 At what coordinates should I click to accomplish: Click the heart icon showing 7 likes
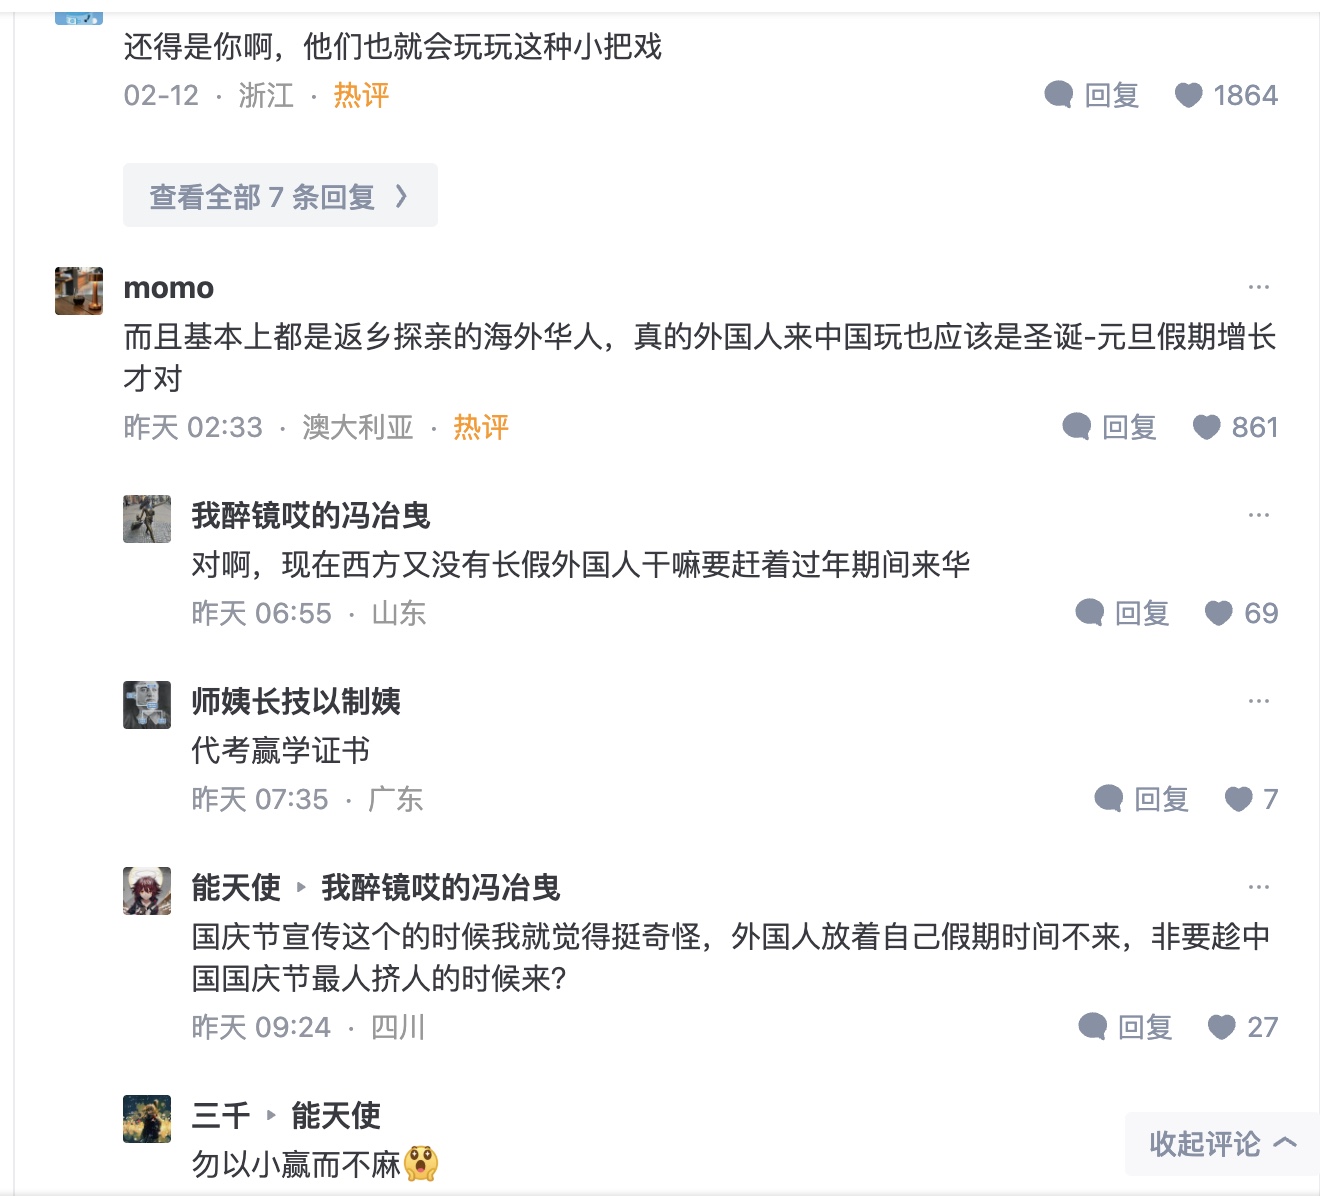point(1238,799)
